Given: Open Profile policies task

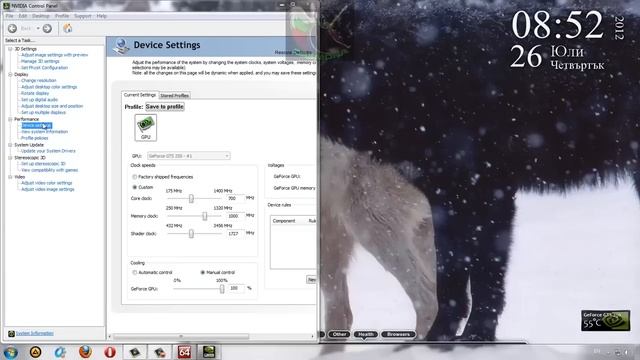Looking at the screenshot, I should click(x=35, y=138).
